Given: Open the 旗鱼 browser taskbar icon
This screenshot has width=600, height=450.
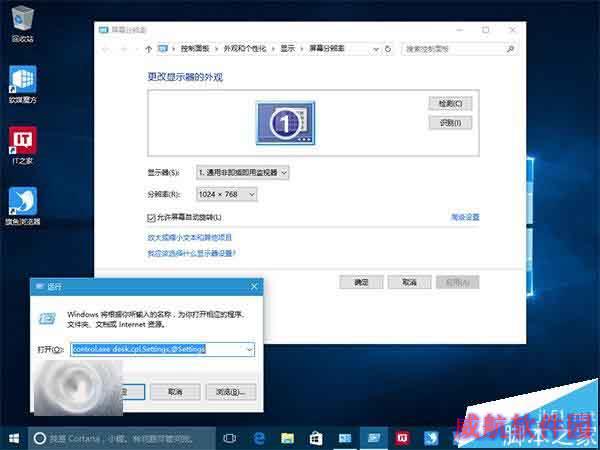Looking at the screenshot, I should pyautogui.click(x=431, y=439).
